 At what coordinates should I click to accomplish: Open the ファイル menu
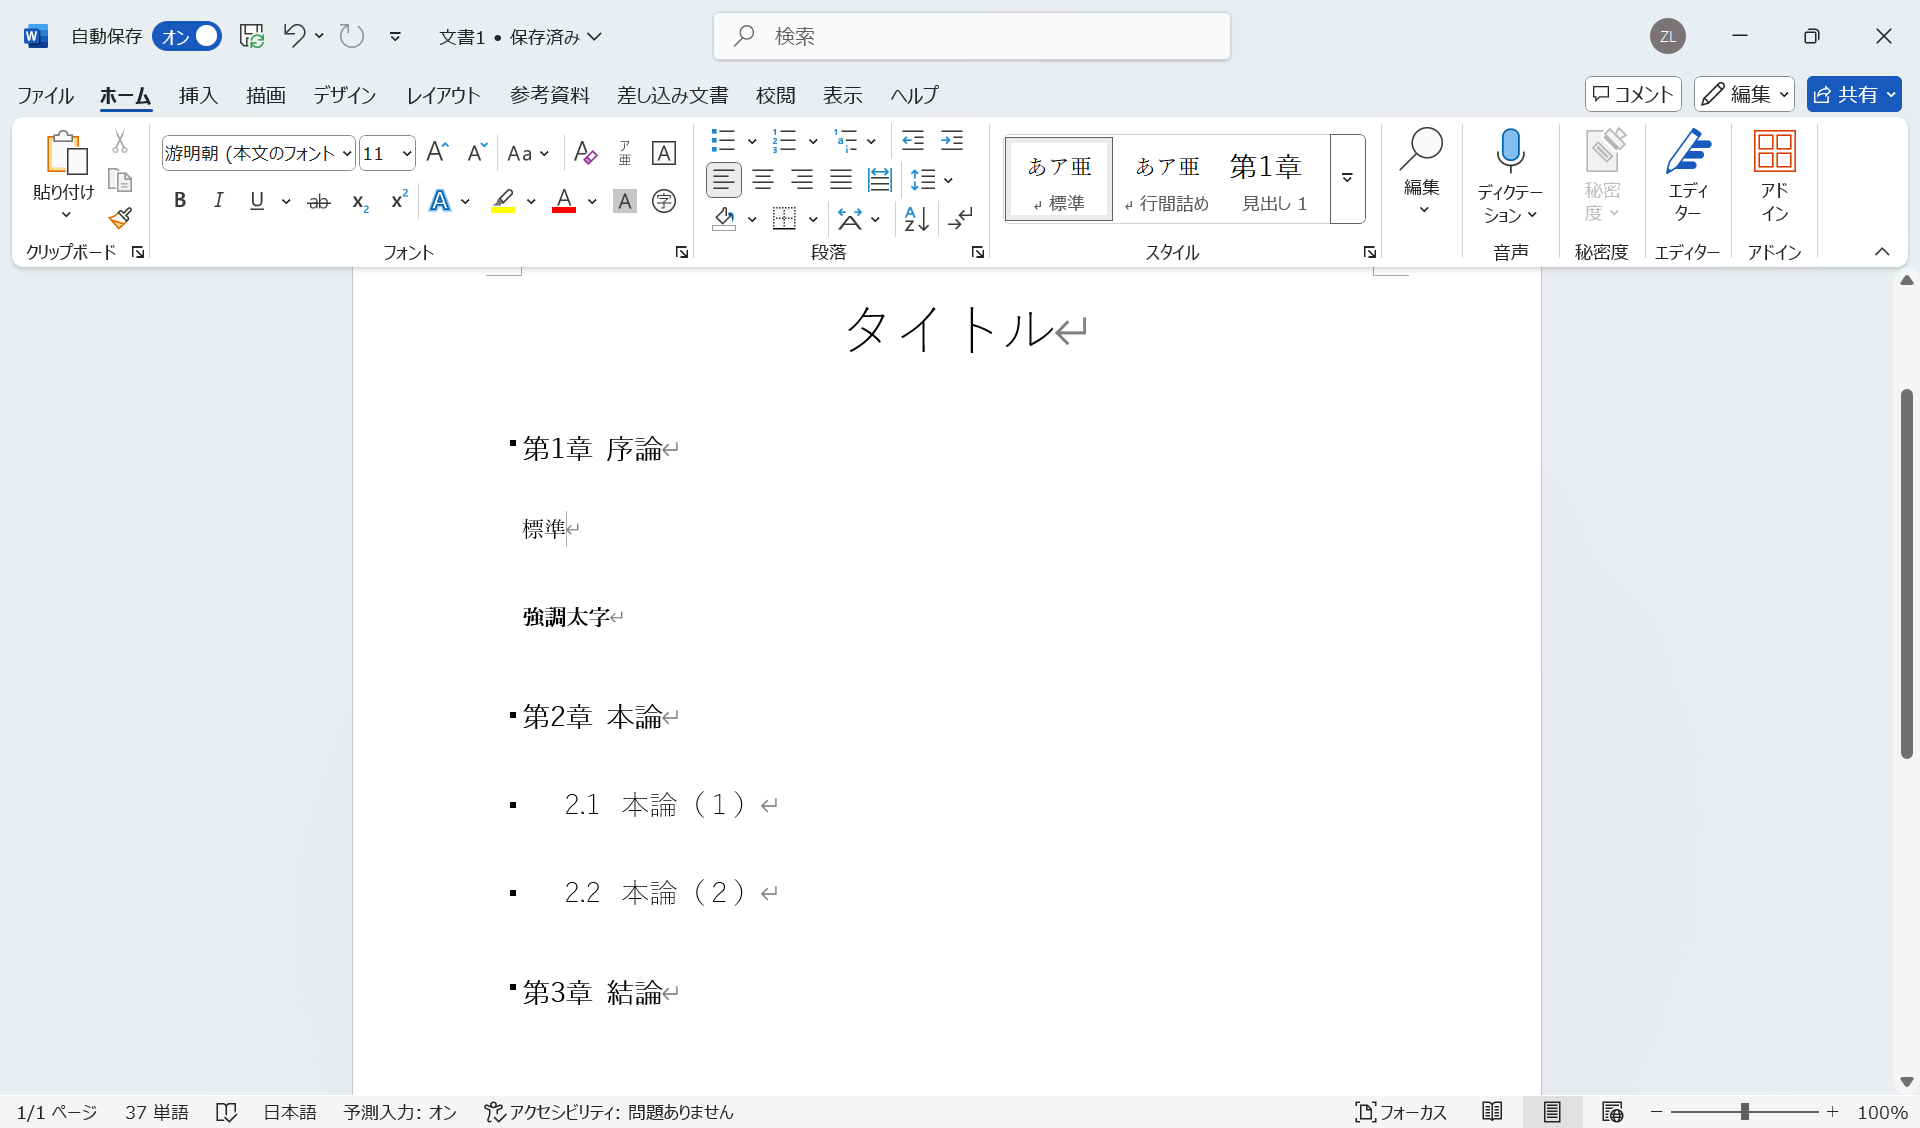coord(44,95)
